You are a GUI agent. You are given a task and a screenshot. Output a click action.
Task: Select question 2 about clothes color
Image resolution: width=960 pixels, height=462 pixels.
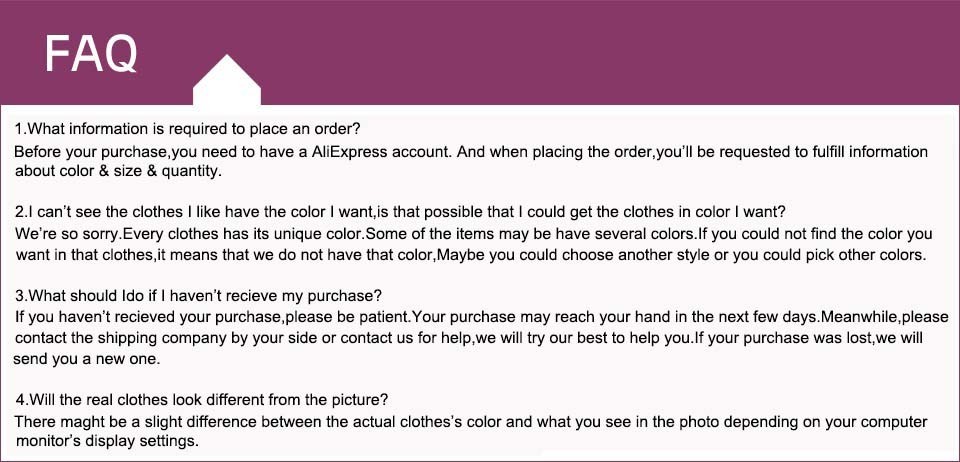point(400,213)
